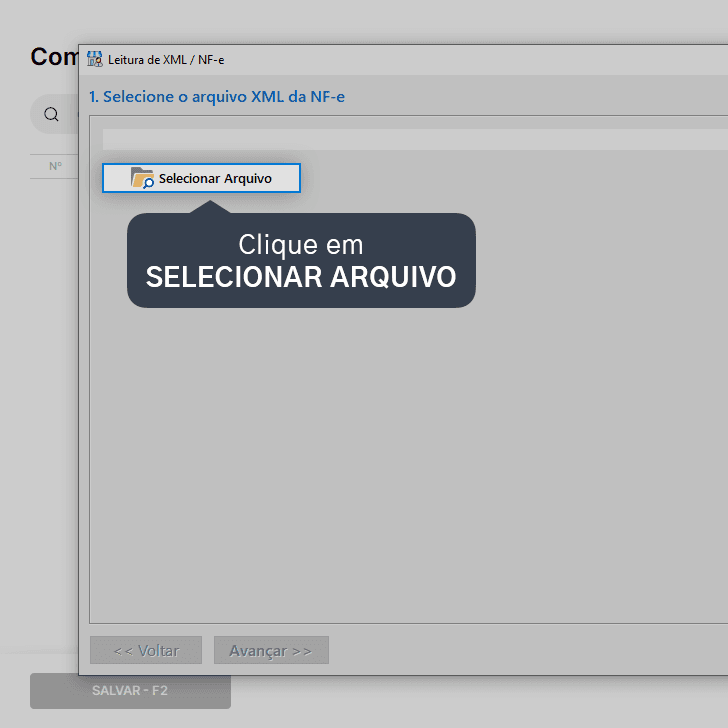Click the empty panel area below the tooltip
This screenshot has width=728, height=728.
pos(409,464)
